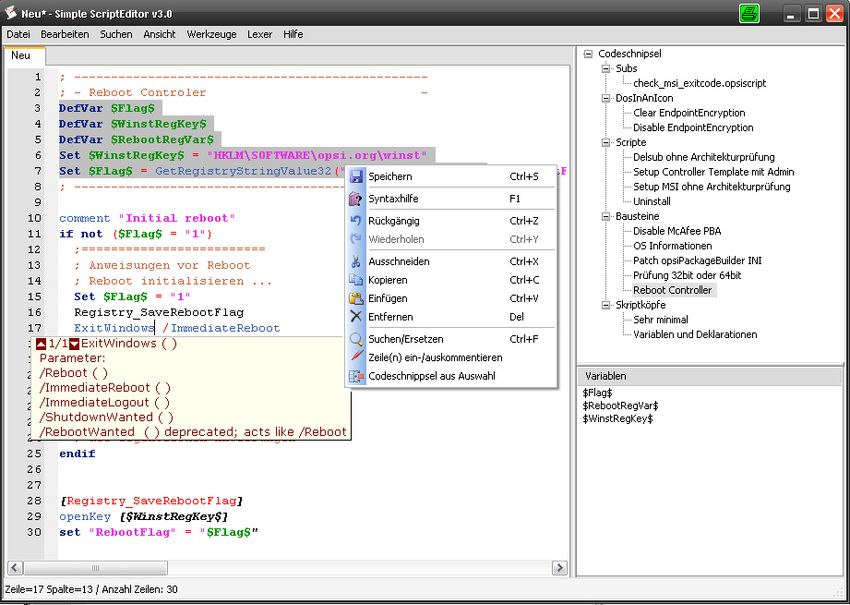Click the Rückgängig undo arrow icon
Viewport: 850px width, 605px height.
(356, 221)
